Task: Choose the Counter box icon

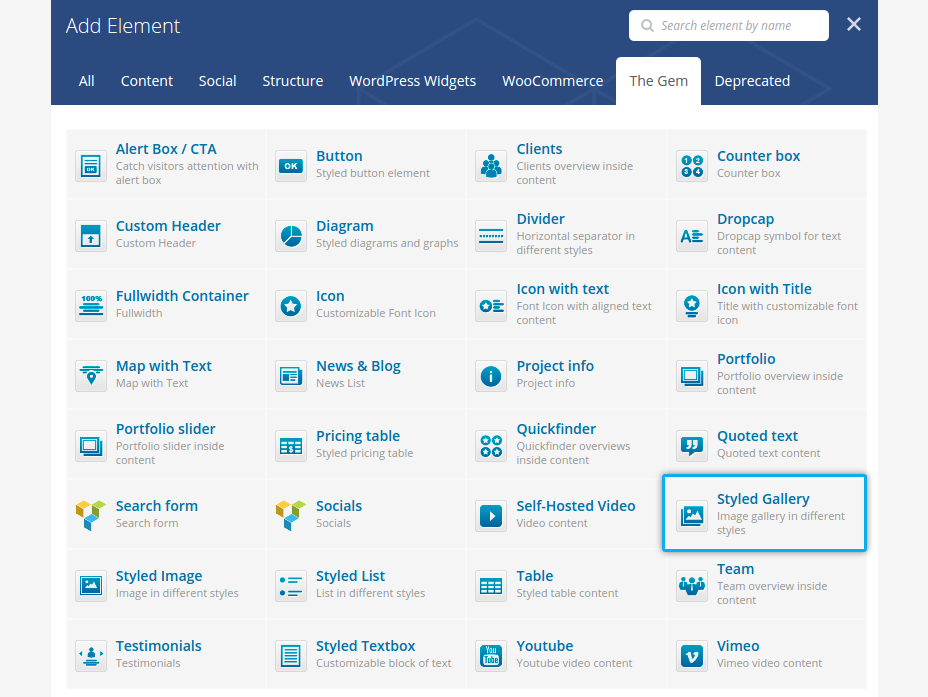Action: (692, 165)
